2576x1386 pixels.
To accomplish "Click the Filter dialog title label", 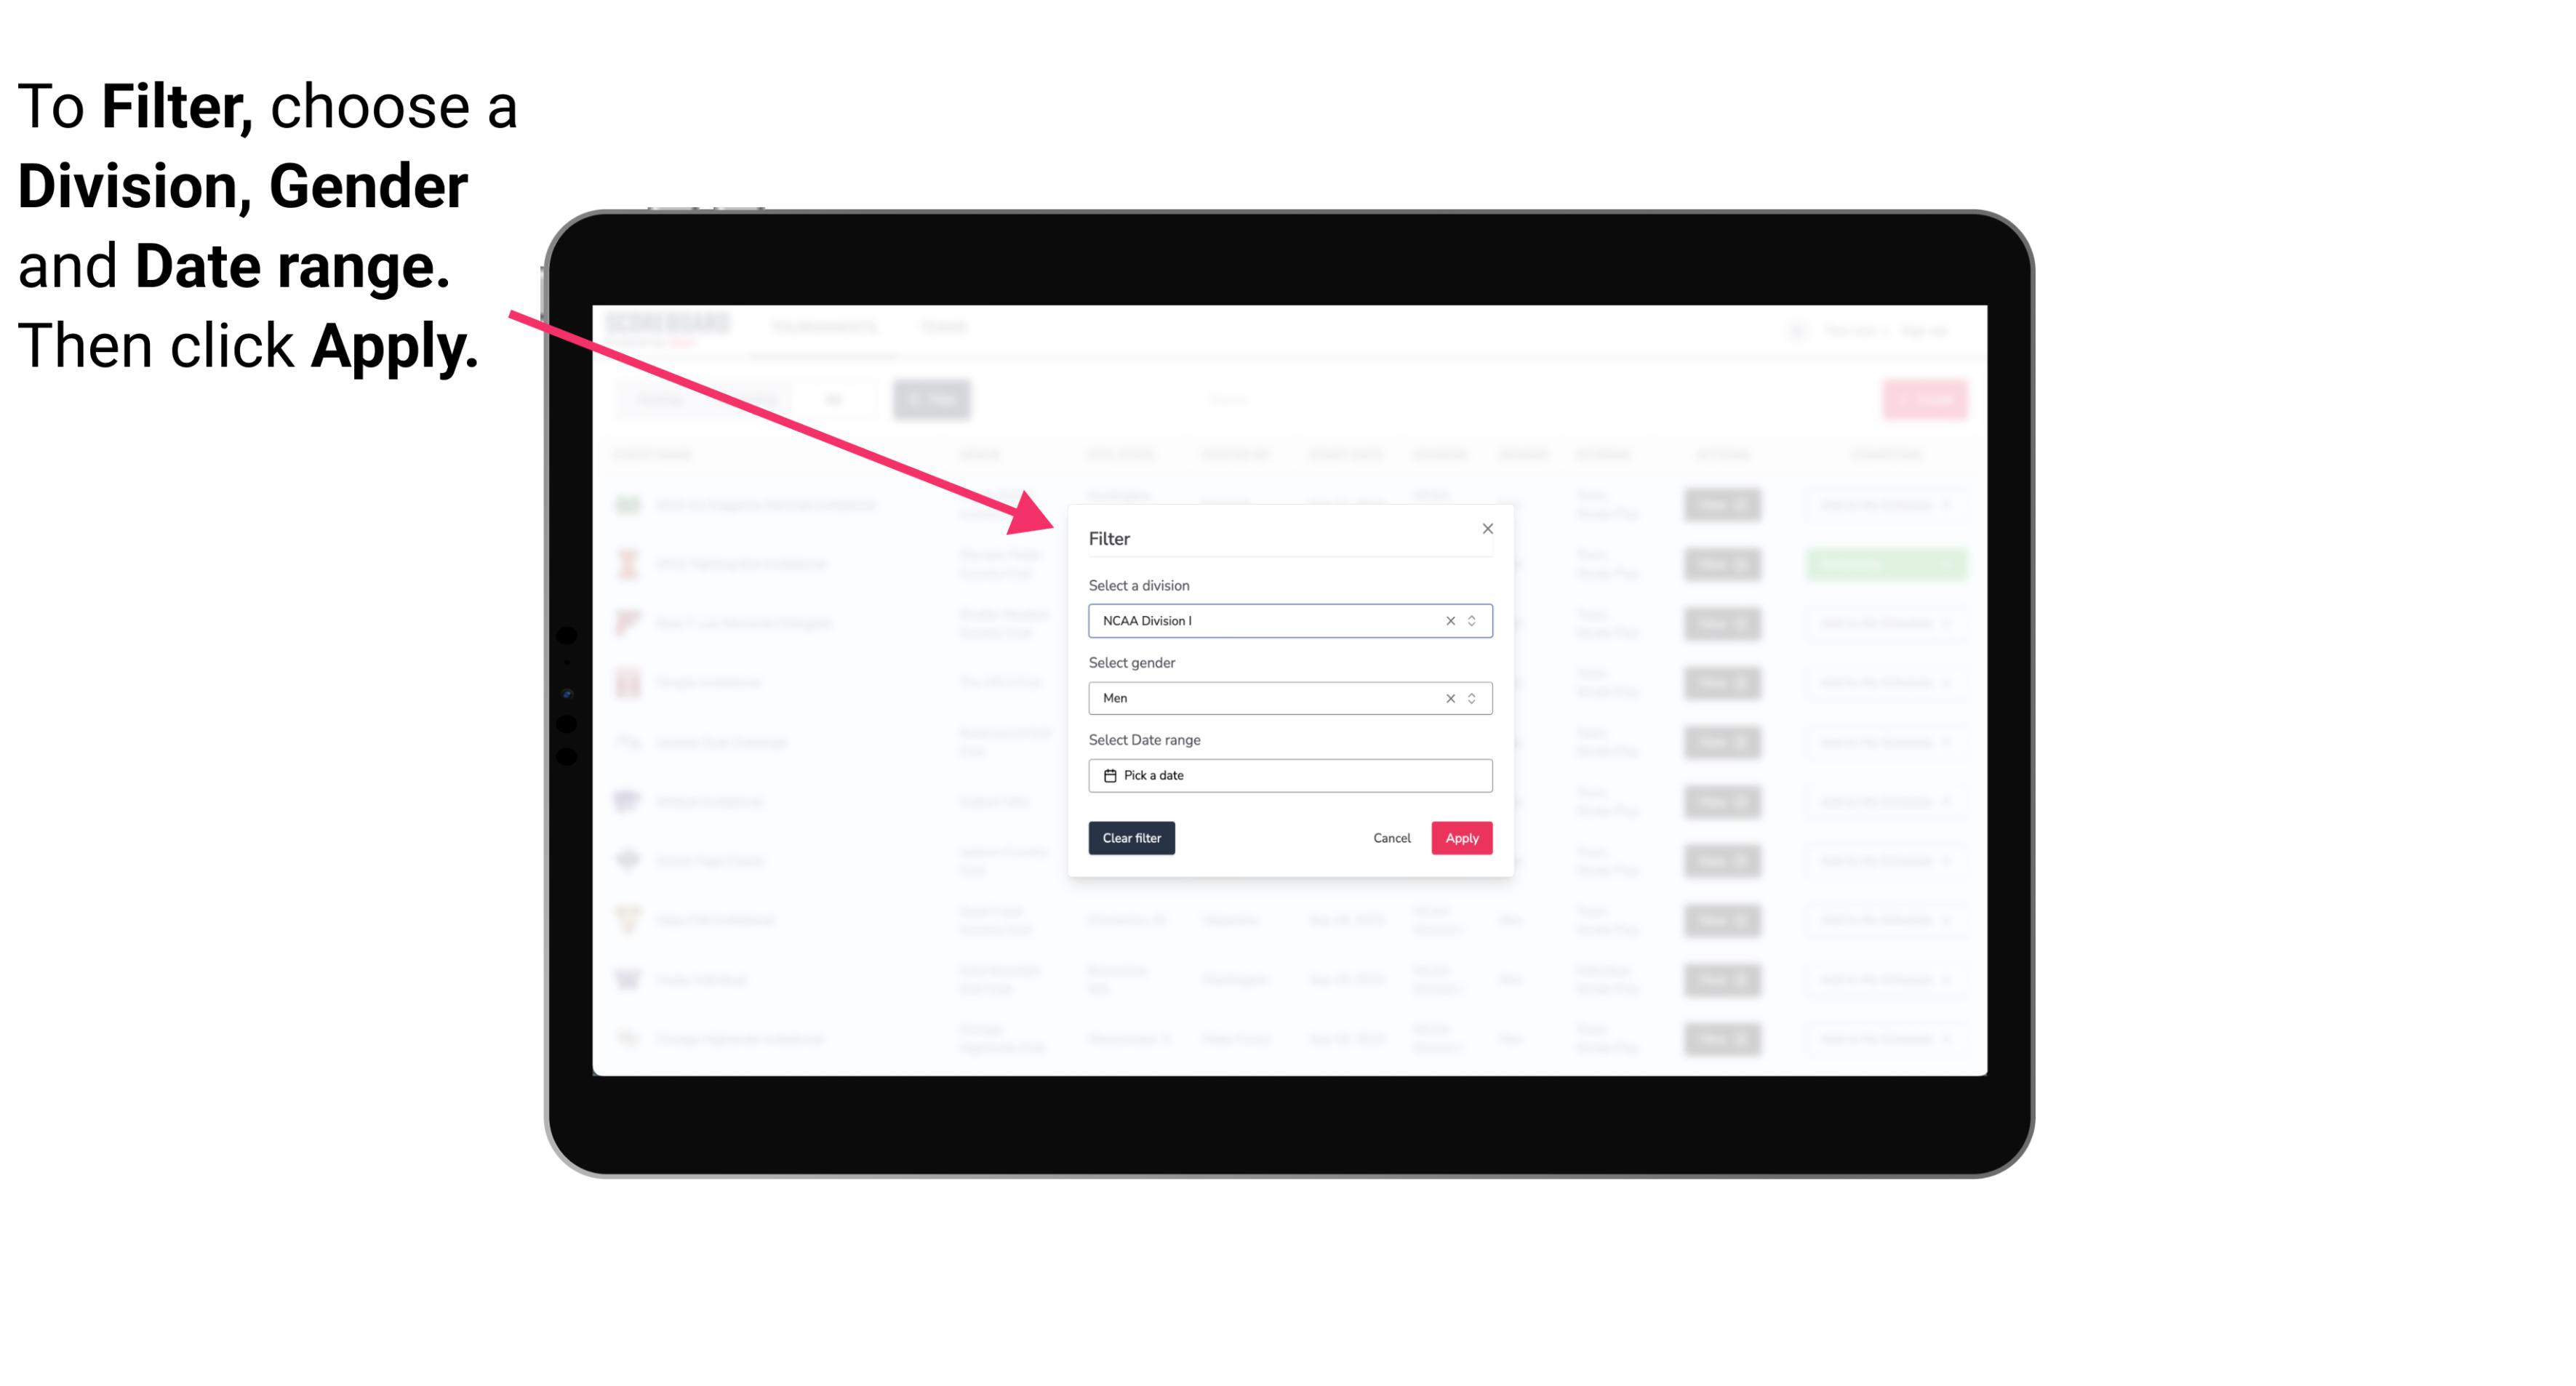I will click(1110, 537).
